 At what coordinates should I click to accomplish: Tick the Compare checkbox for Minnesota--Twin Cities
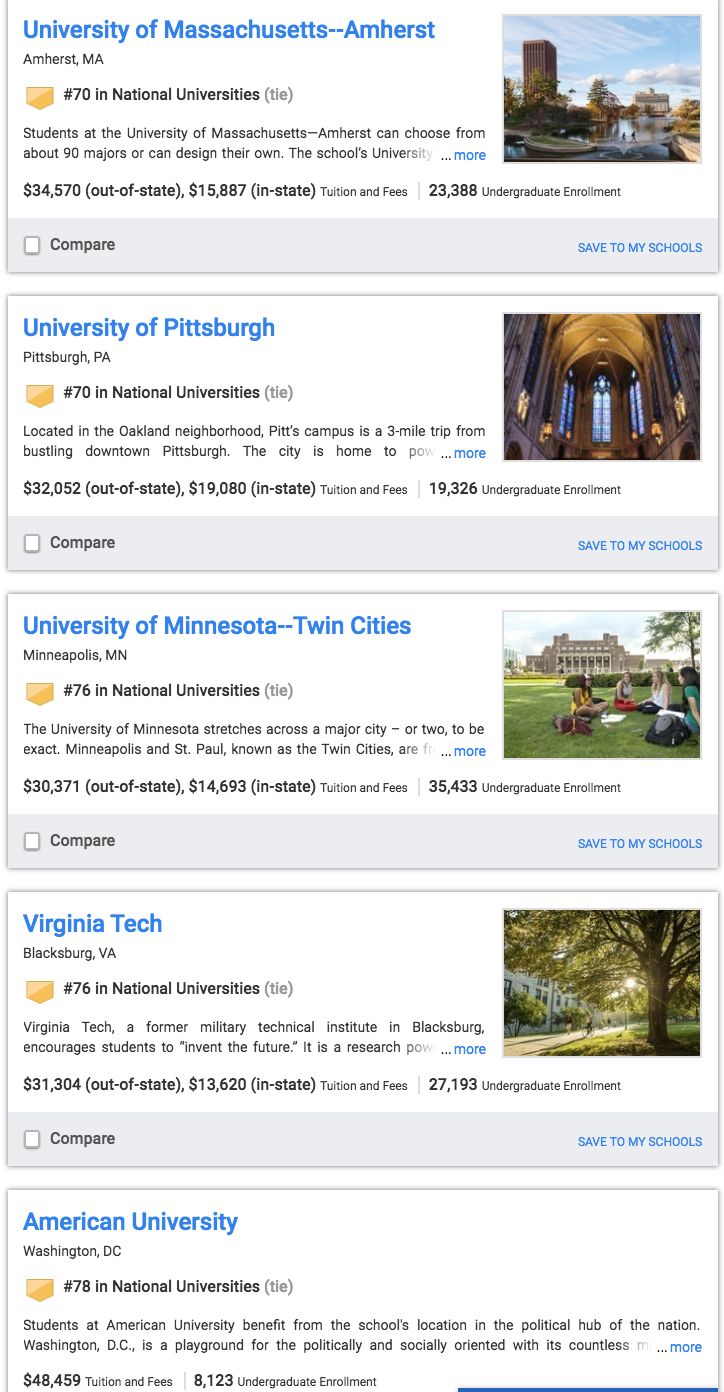coord(32,841)
